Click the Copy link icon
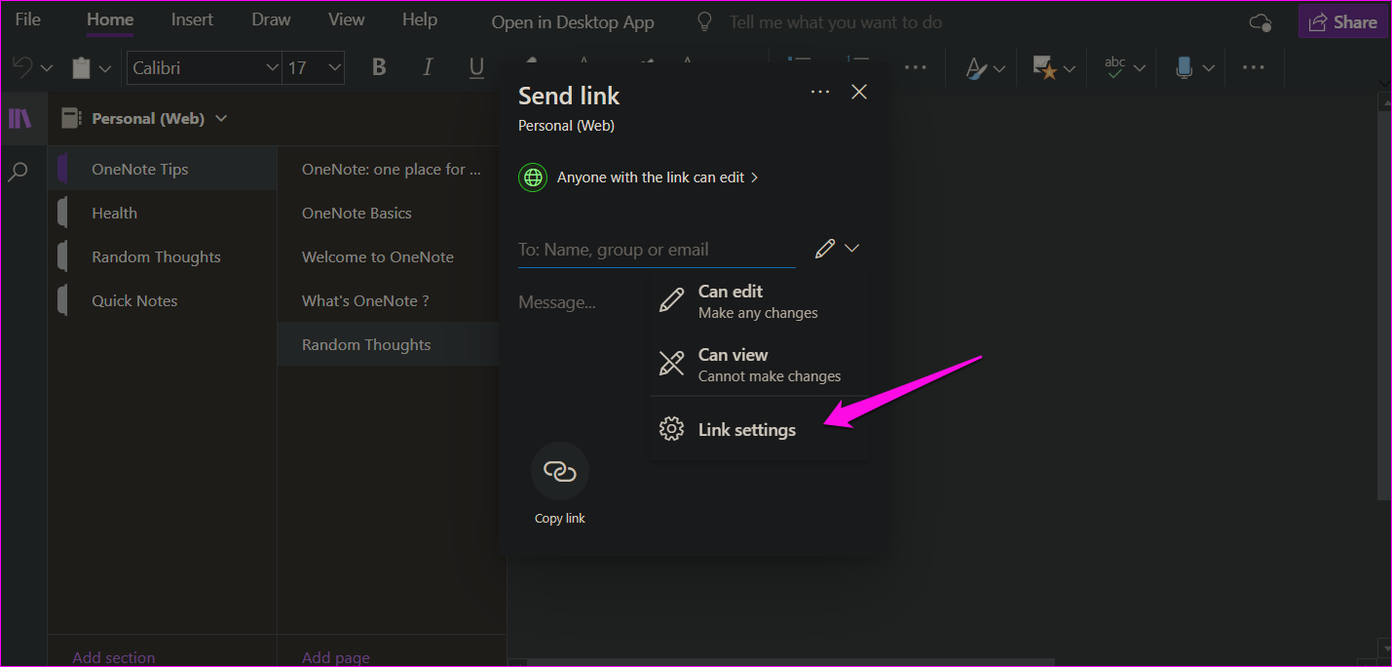The image size is (1392, 667). tap(559, 470)
